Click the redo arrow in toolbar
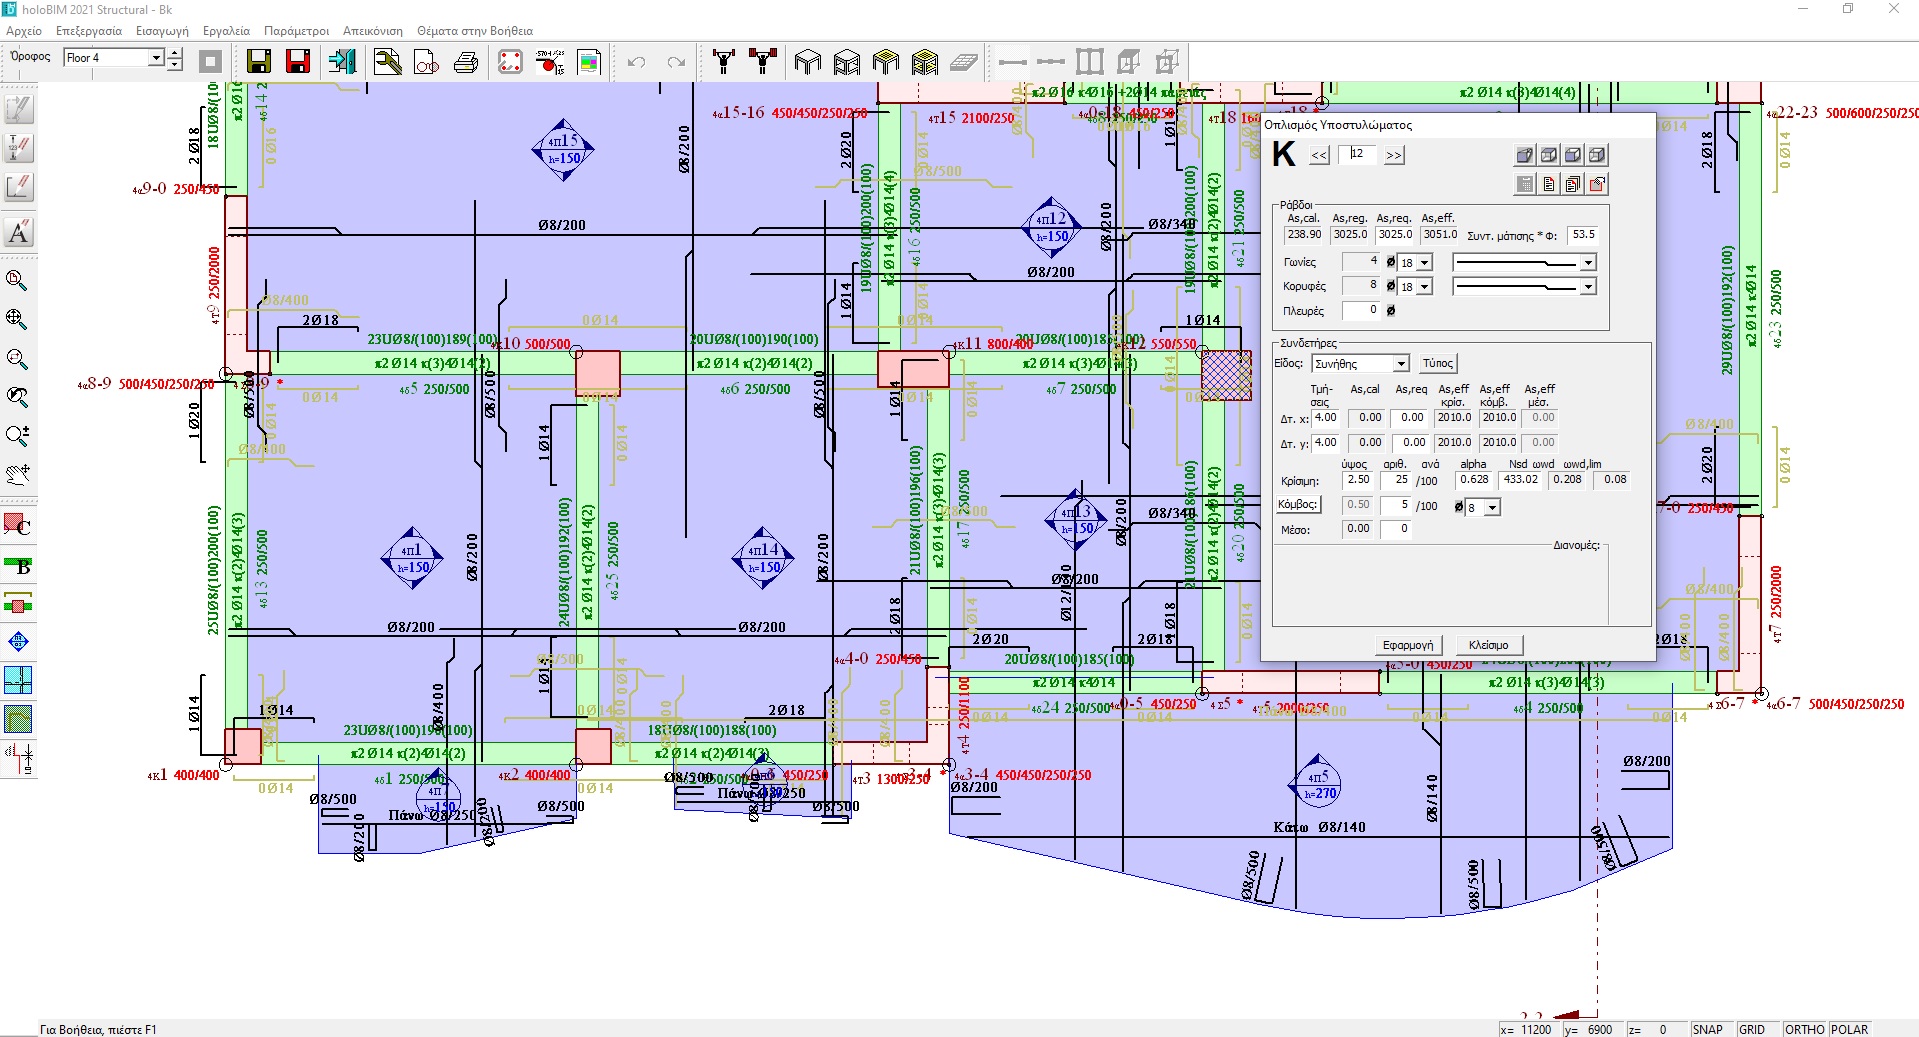Image resolution: width=1919 pixels, height=1037 pixels. click(676, 62)
